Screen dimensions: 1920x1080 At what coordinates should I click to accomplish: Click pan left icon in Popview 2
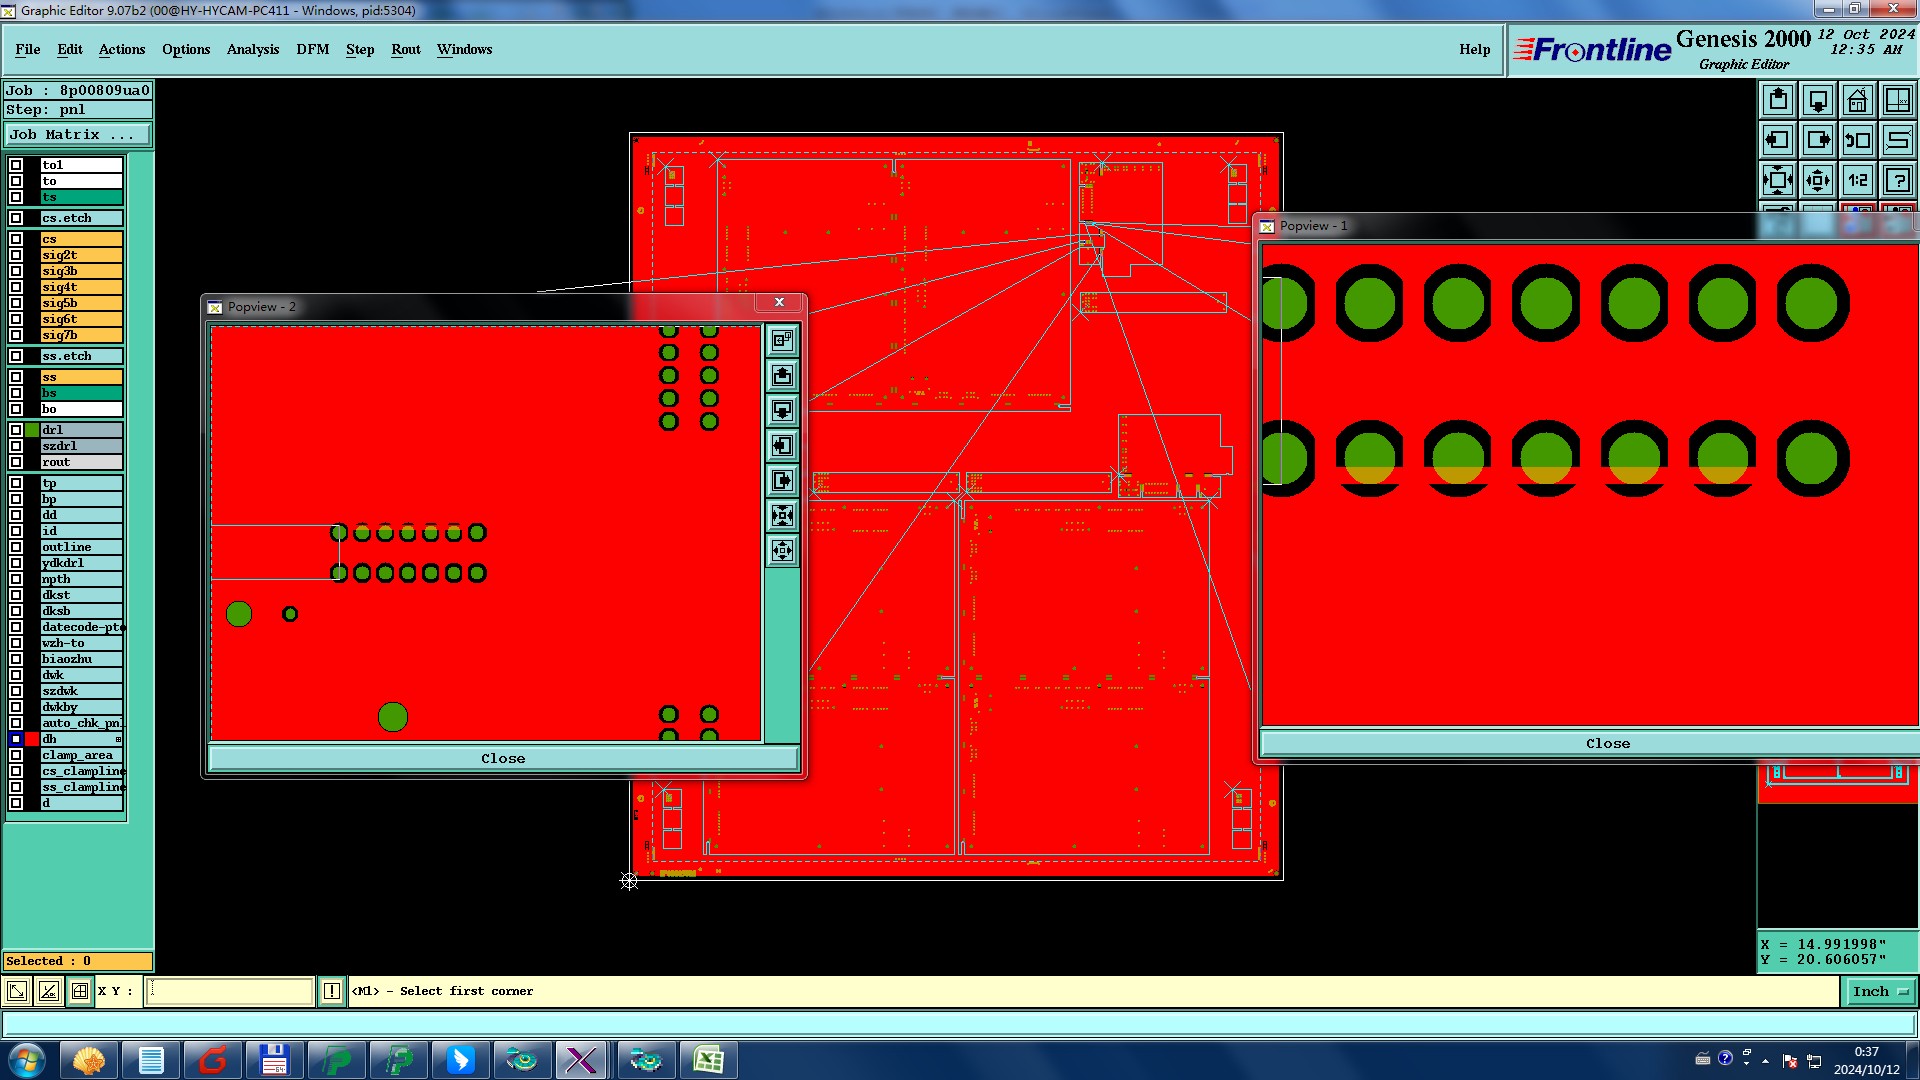pos(782,446)
